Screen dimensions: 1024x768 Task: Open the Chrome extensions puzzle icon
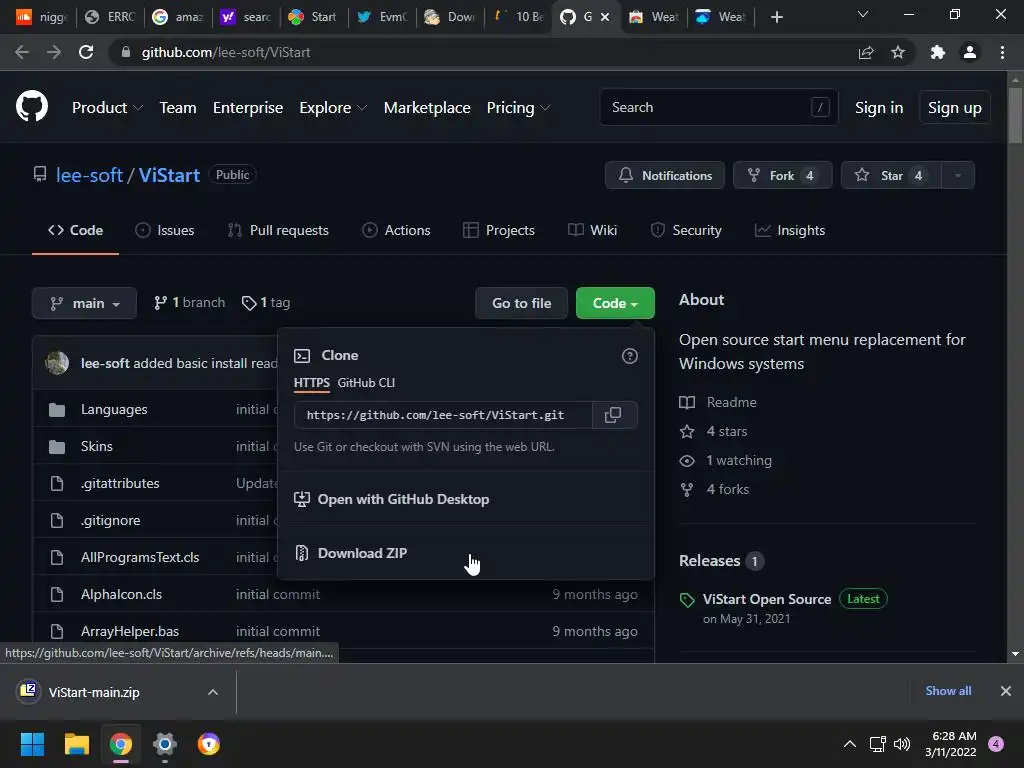(x=938, y=52)
